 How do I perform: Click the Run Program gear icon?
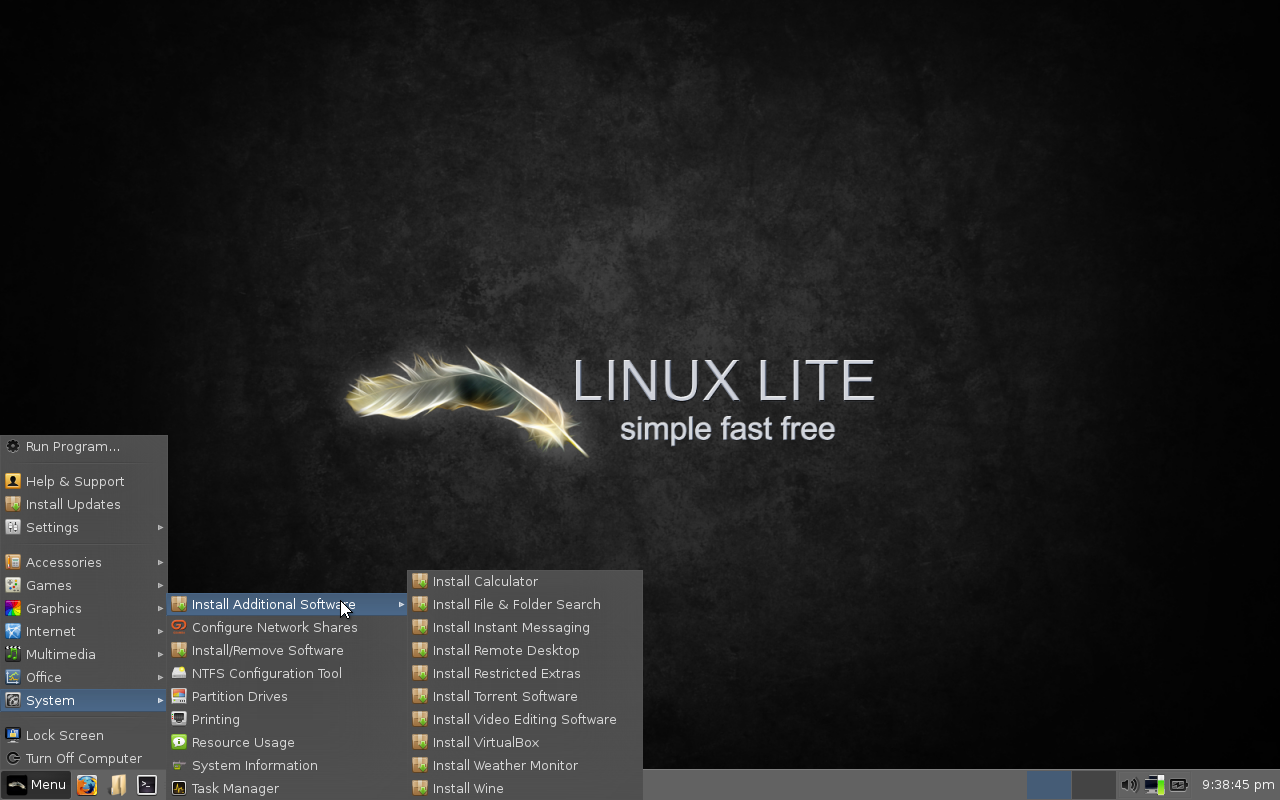[13, 446]
